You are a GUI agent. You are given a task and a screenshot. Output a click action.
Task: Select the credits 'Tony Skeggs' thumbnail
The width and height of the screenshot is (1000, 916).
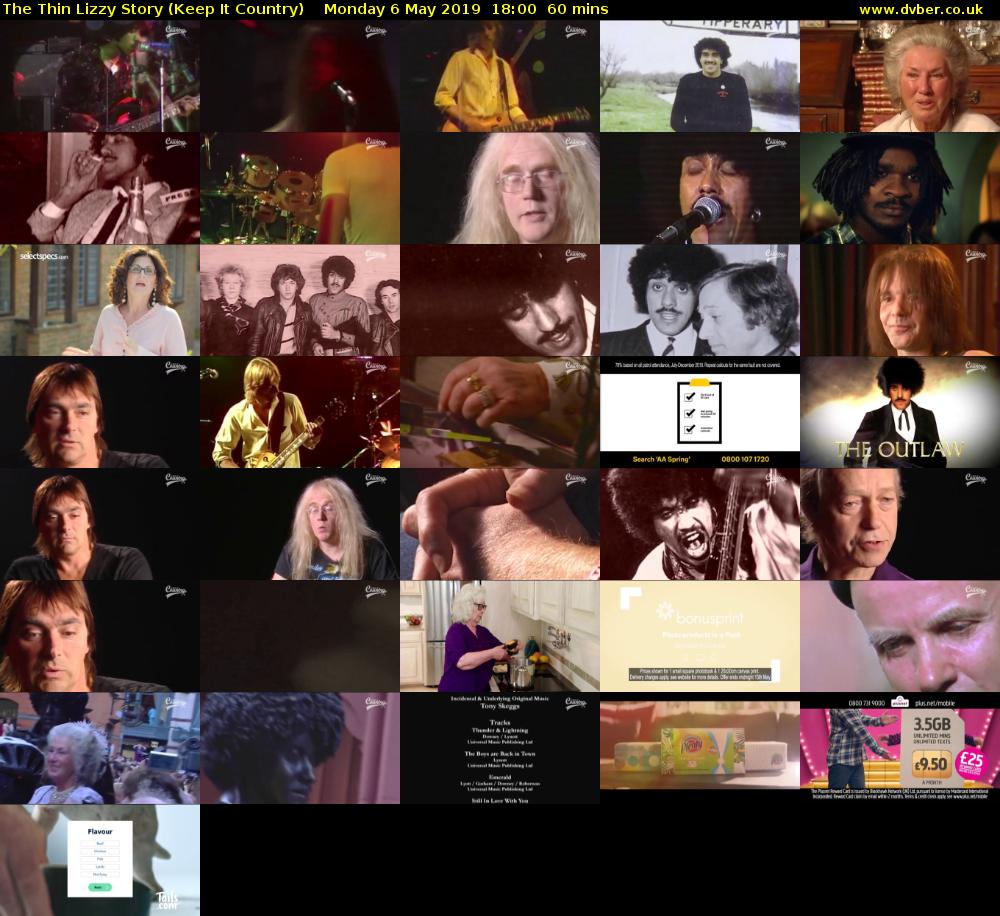[x=499, y=748]
